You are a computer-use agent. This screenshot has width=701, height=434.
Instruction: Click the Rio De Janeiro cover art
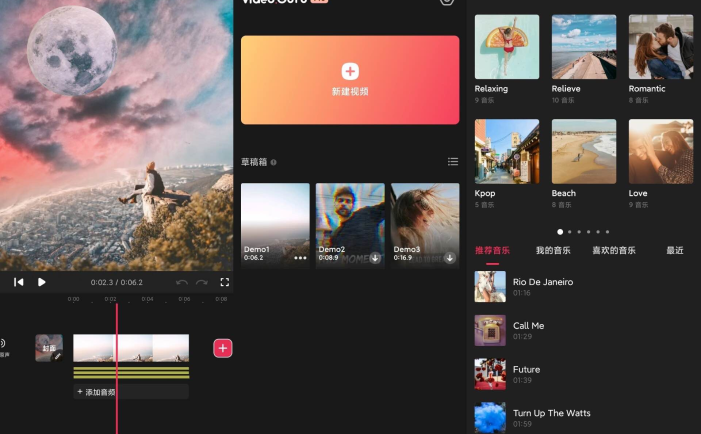point(490,287)
